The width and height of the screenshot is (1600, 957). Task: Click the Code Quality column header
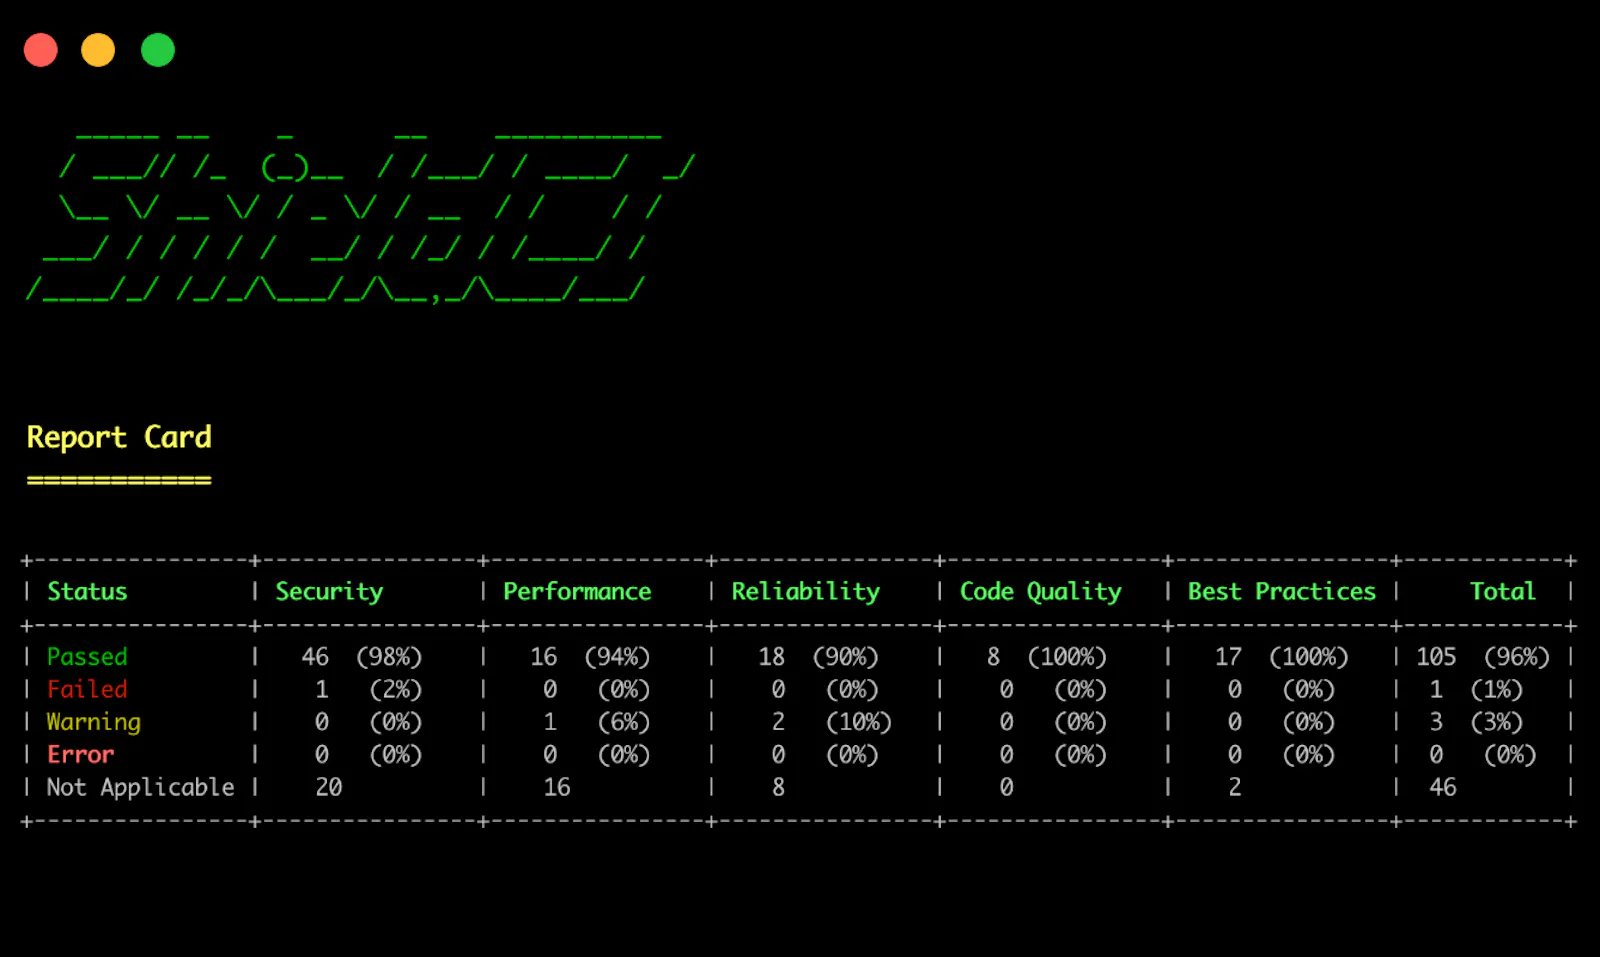tap(1040, 592)
